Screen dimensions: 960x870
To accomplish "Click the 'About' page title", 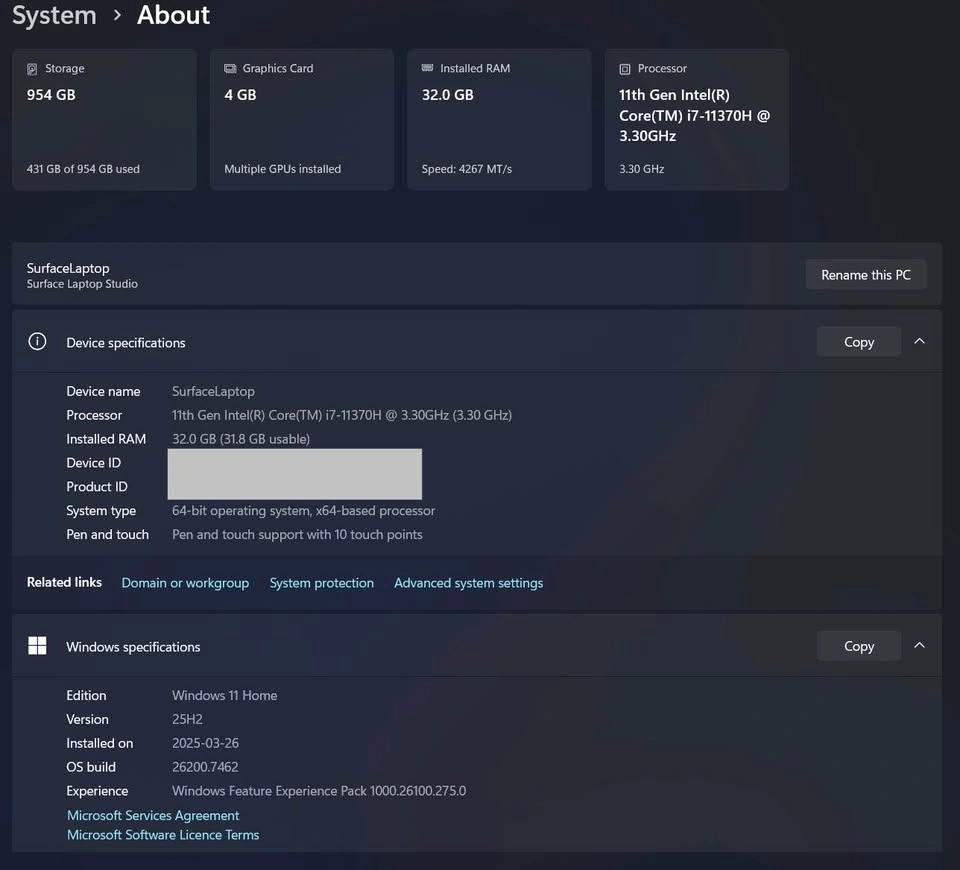I will point(173,15).
